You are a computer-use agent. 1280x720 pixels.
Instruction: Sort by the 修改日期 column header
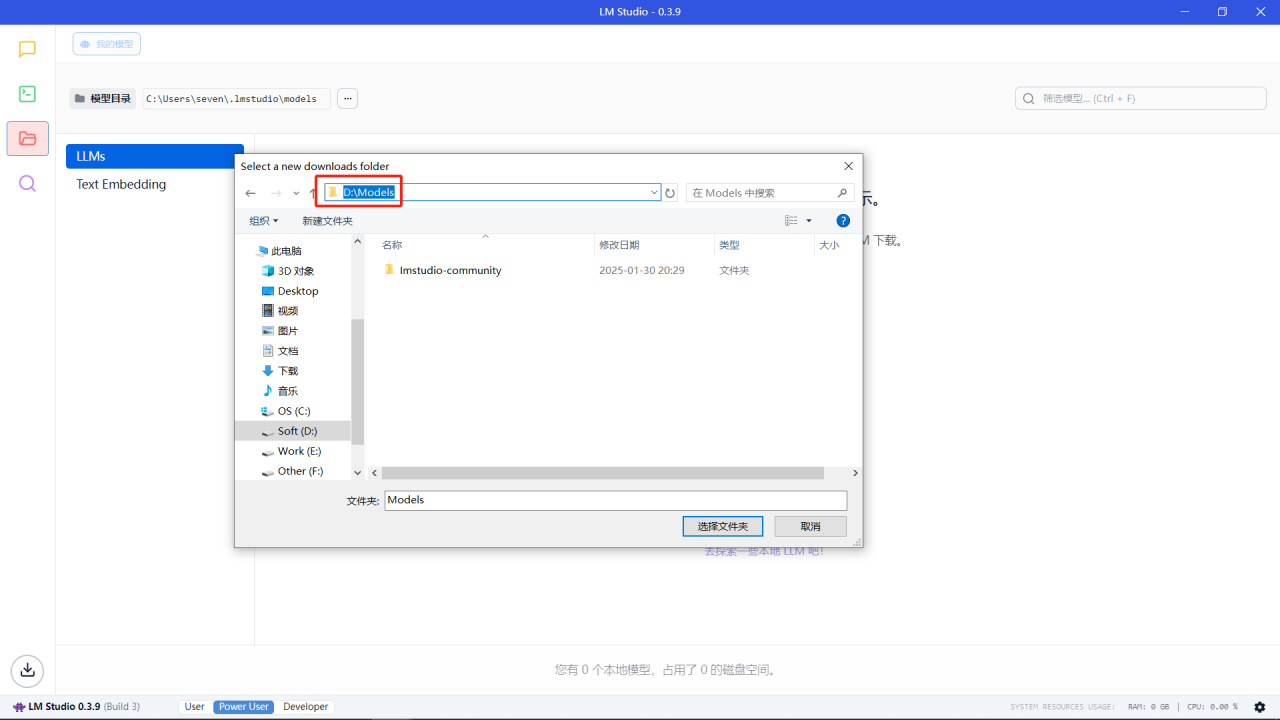pyautogui.click(x=619, y=245)
